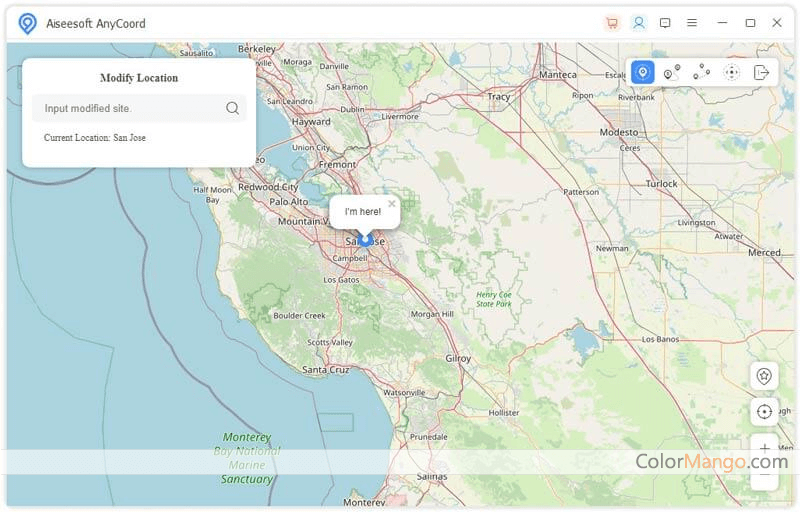Click the exit icon in map toolbar
Screen dimensions: 800x512
762,72
